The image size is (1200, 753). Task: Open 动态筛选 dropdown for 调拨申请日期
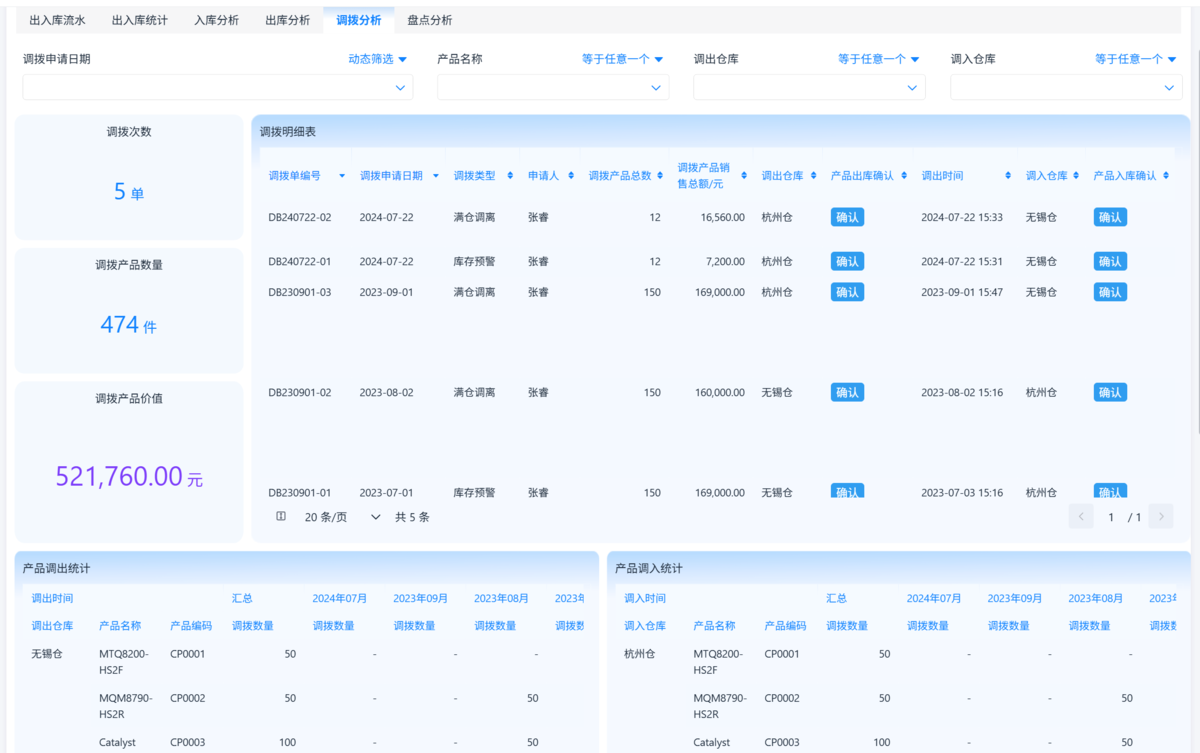[377, 59]
